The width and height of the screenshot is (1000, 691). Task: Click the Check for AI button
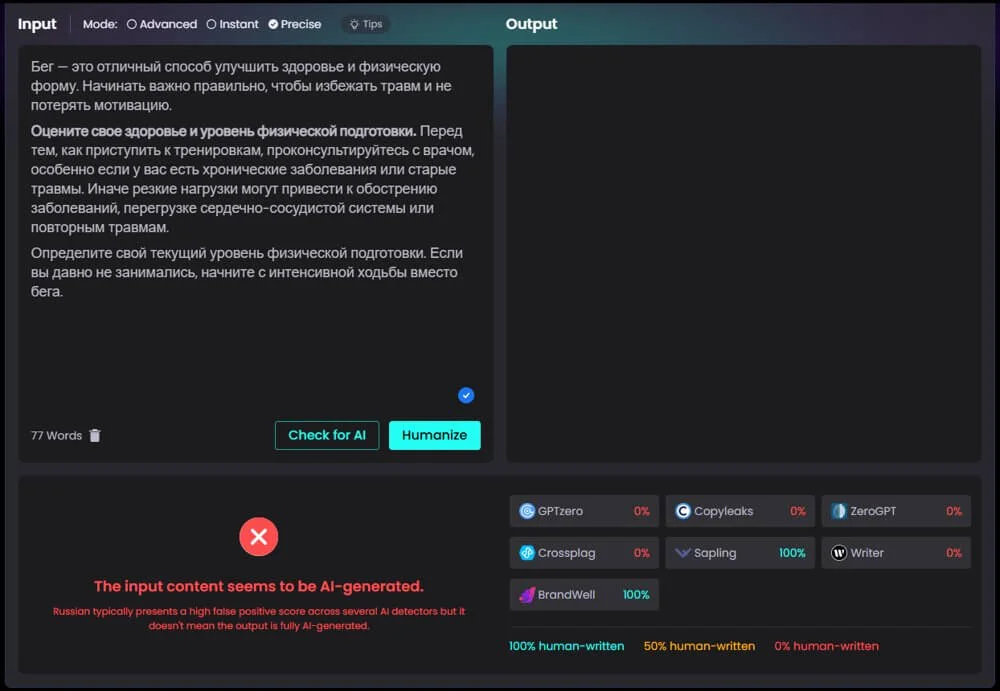[x=327, y=435]
